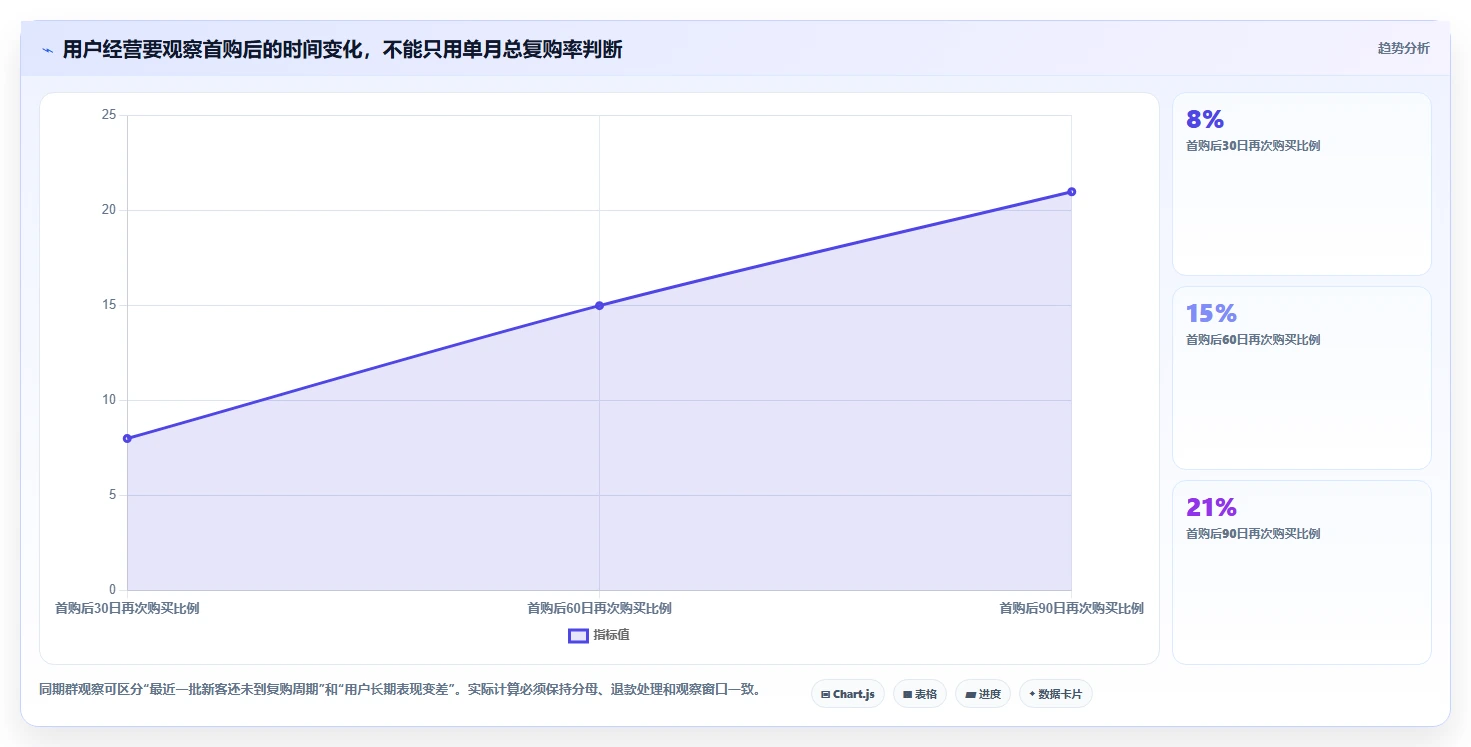This screenshot has width=1471, height=747.
Task: Click the 首购后90日再次购买比例 card caption
Action: click(x=1253, y=534)
